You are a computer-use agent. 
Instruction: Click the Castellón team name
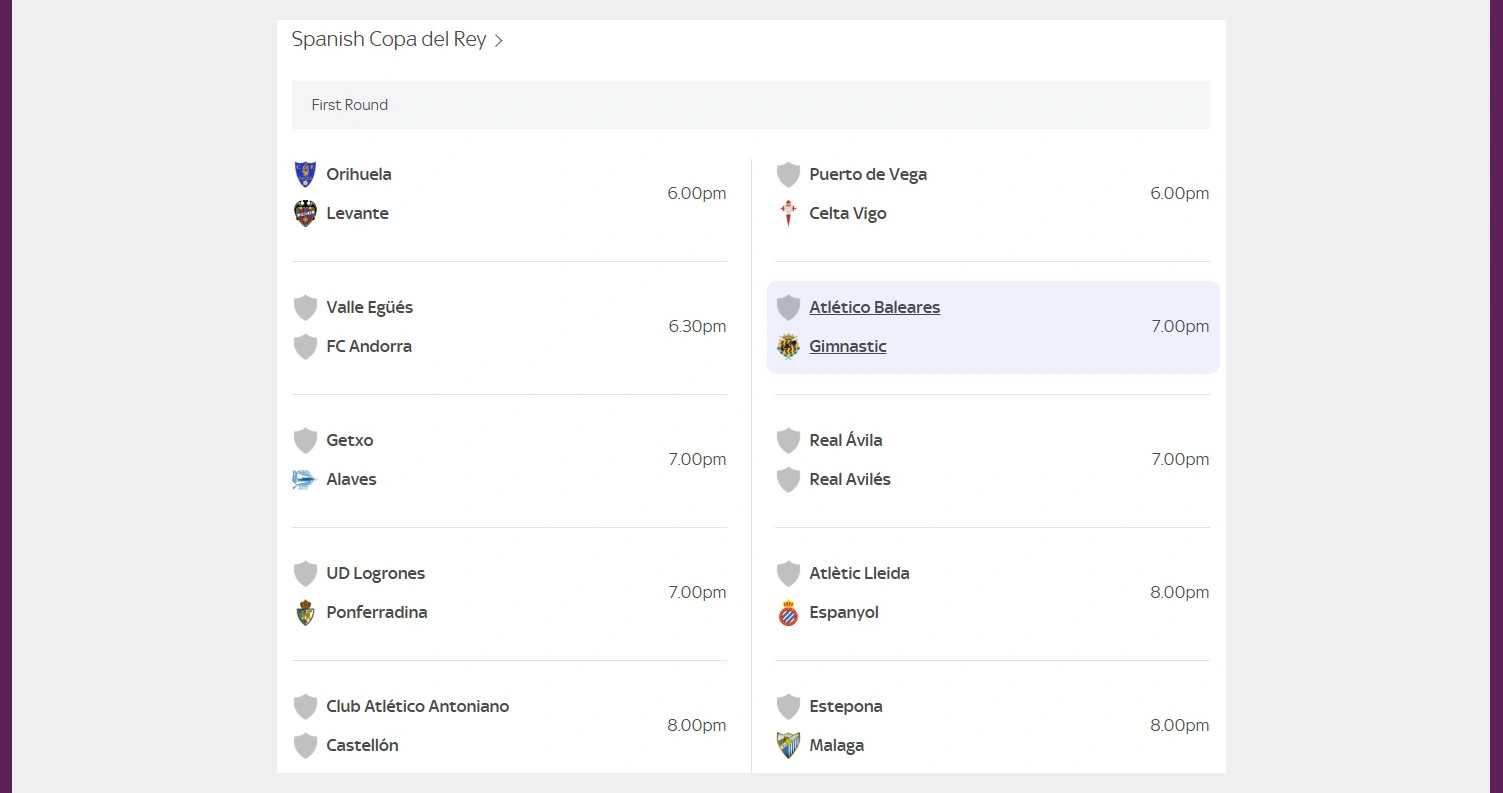362,745
